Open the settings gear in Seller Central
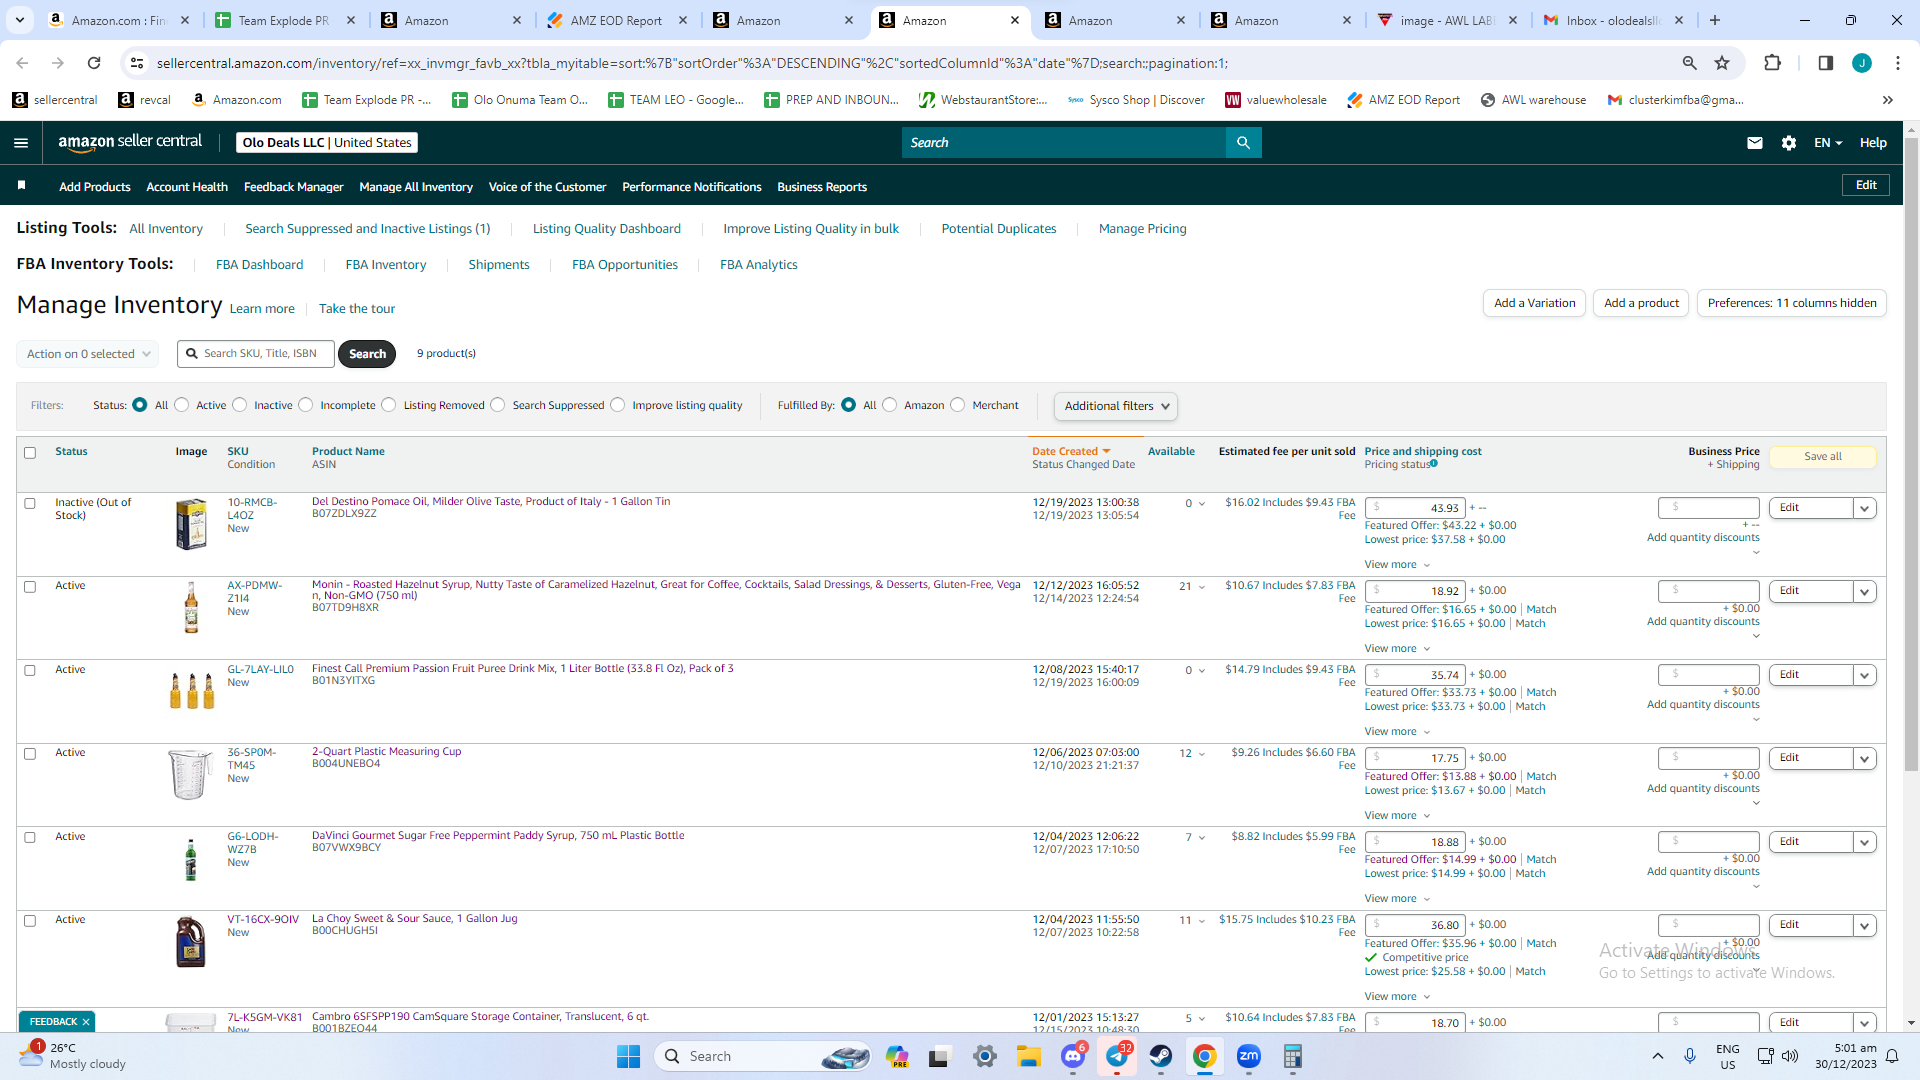The width and height of the screenshot is (1920, 1080). (1789, 143)
